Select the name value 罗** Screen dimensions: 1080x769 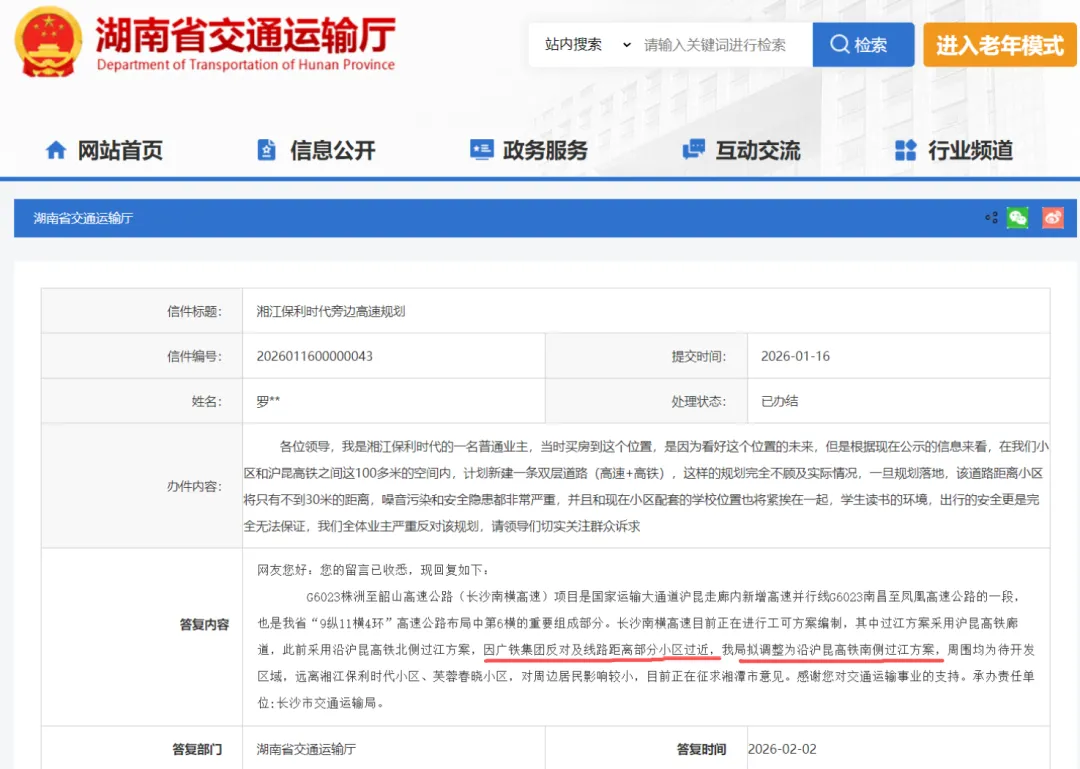[x=268, y=401]
